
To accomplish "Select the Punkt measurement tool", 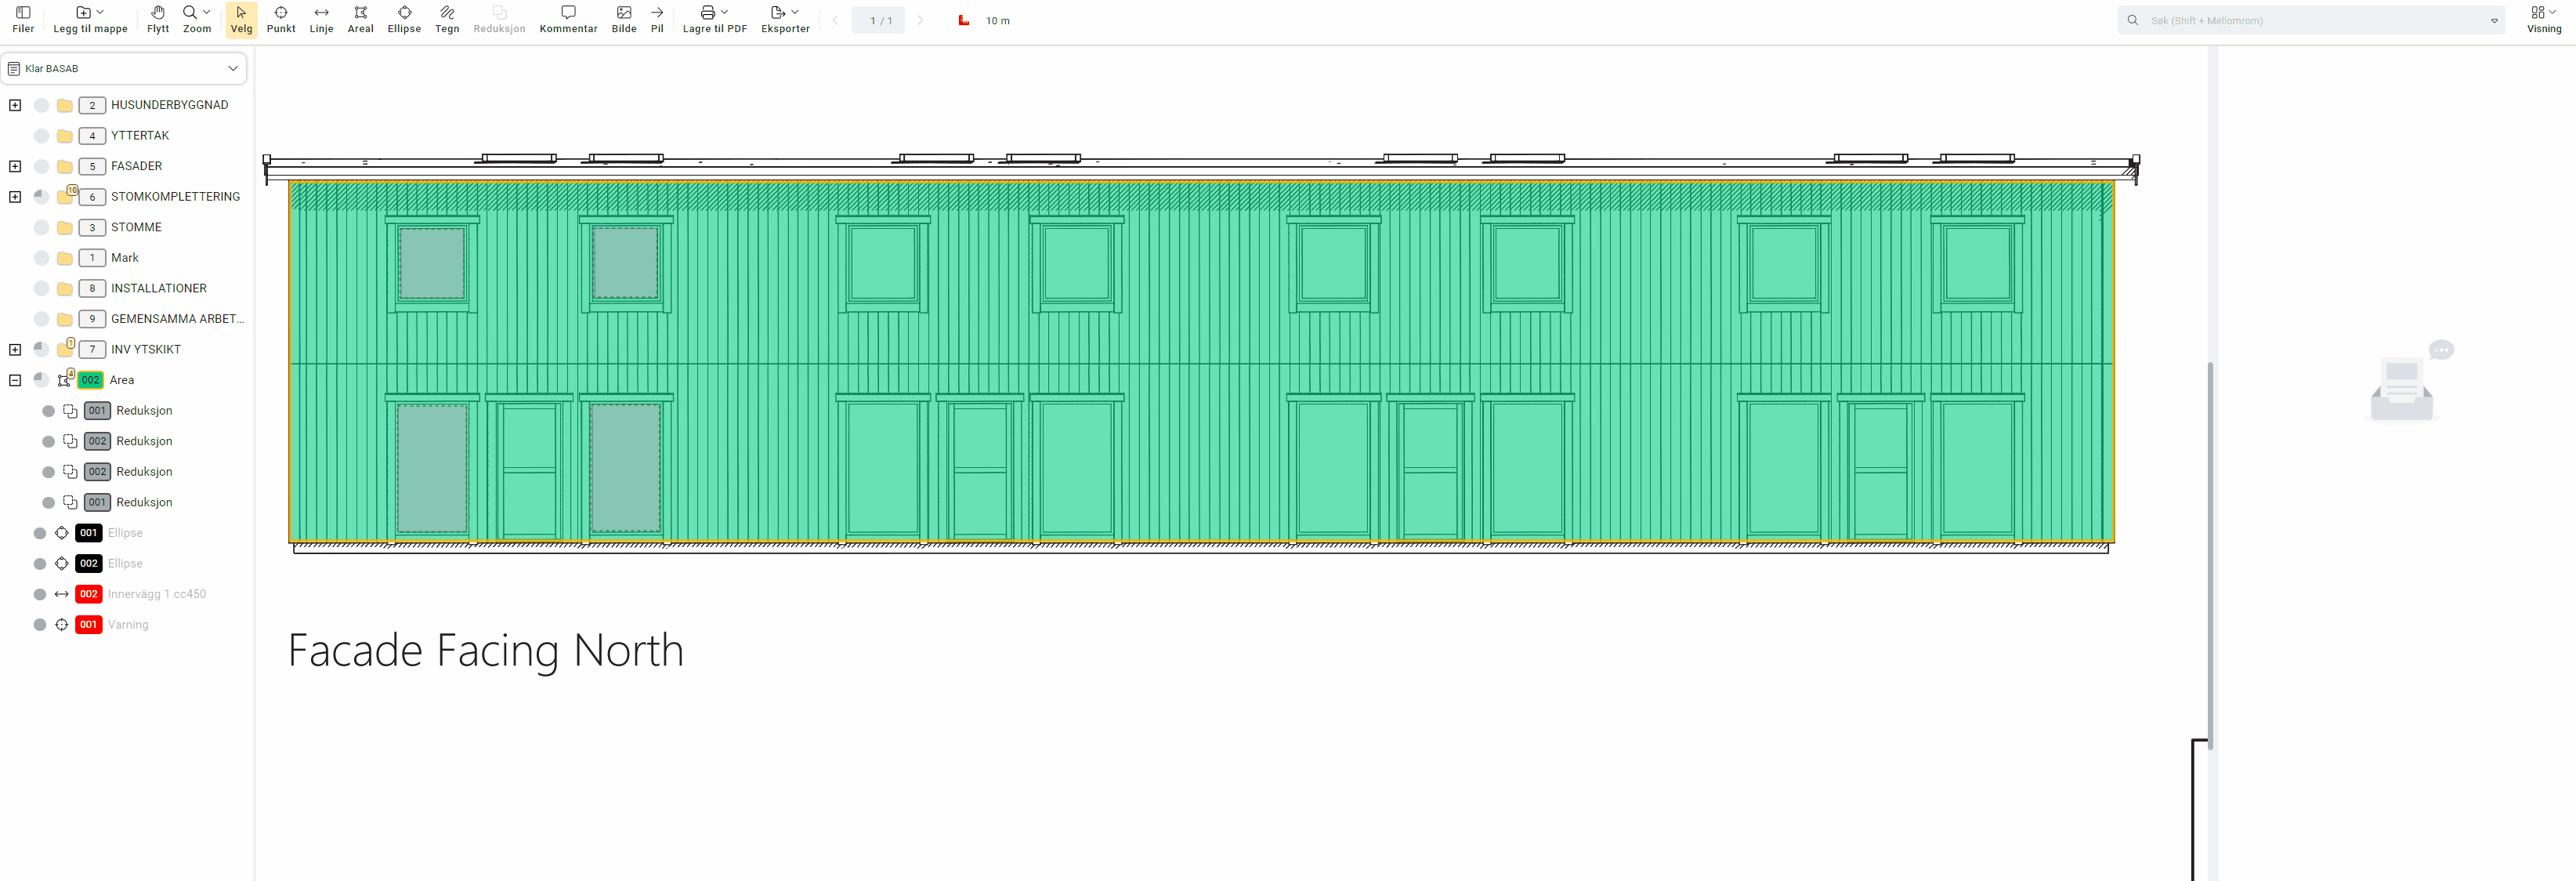I will click(x=281, y=19).
